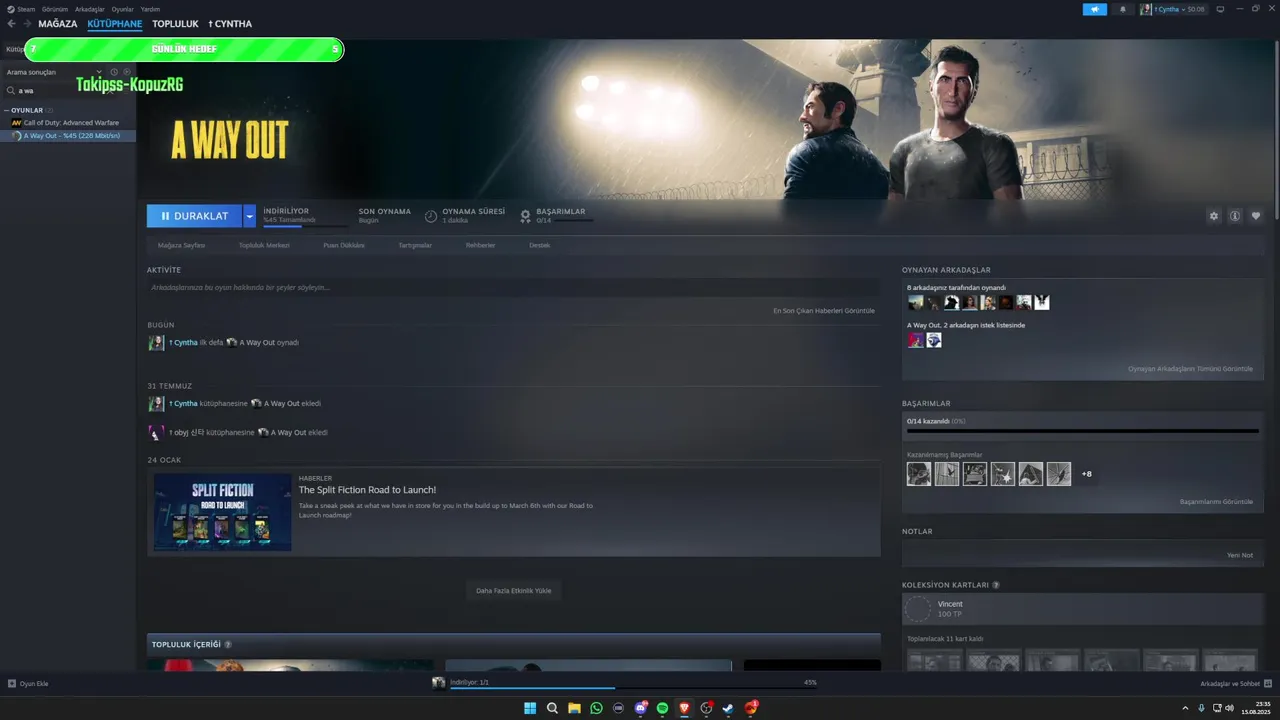
Task: Open Topluluk Merkezi link
Action: click(264, 245)
